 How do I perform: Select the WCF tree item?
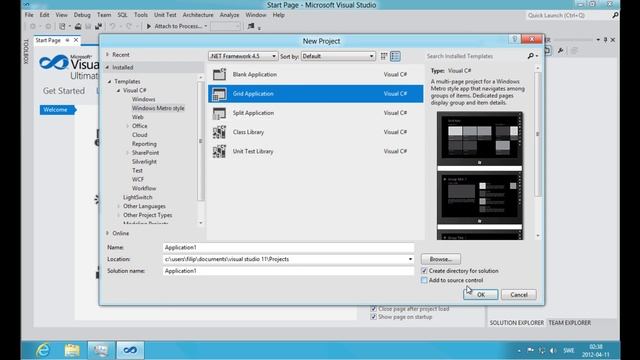click(138, 180)
